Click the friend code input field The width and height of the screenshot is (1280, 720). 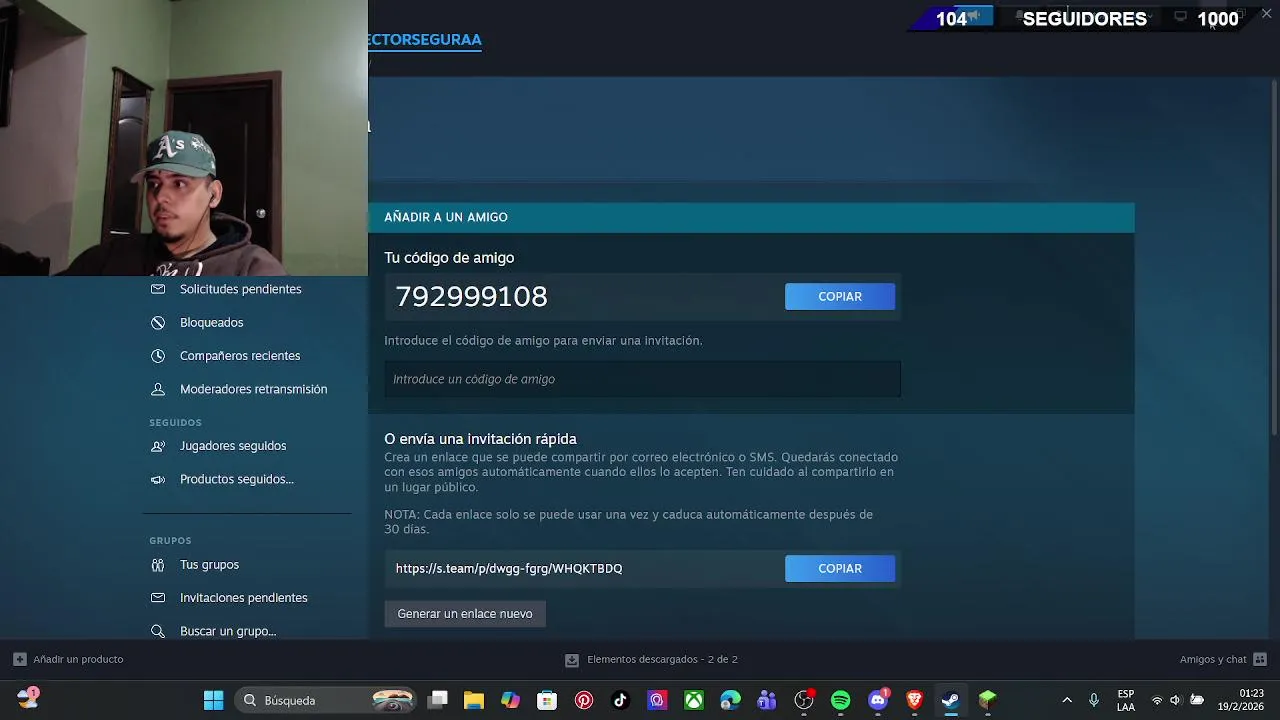(x=643, y=379)
